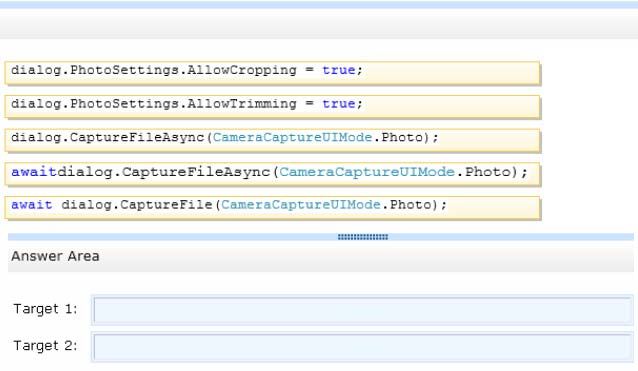Click the Target 1 answer field

(363, 310)
